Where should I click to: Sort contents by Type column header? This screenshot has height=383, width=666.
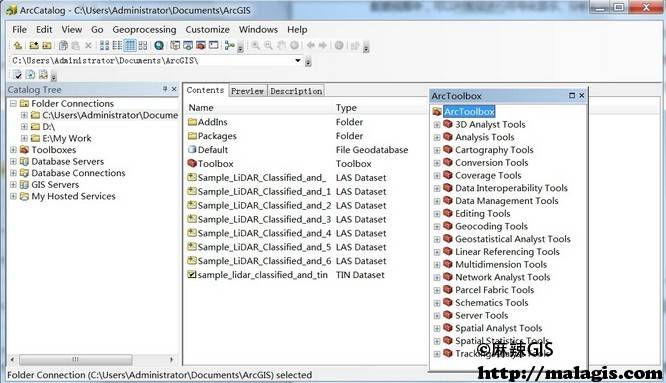(x=346, y=108)
